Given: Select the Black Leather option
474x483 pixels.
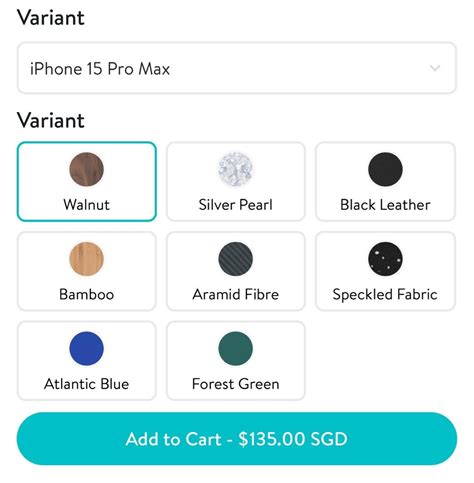Looking at the screenshot, I should coord(385,182).
